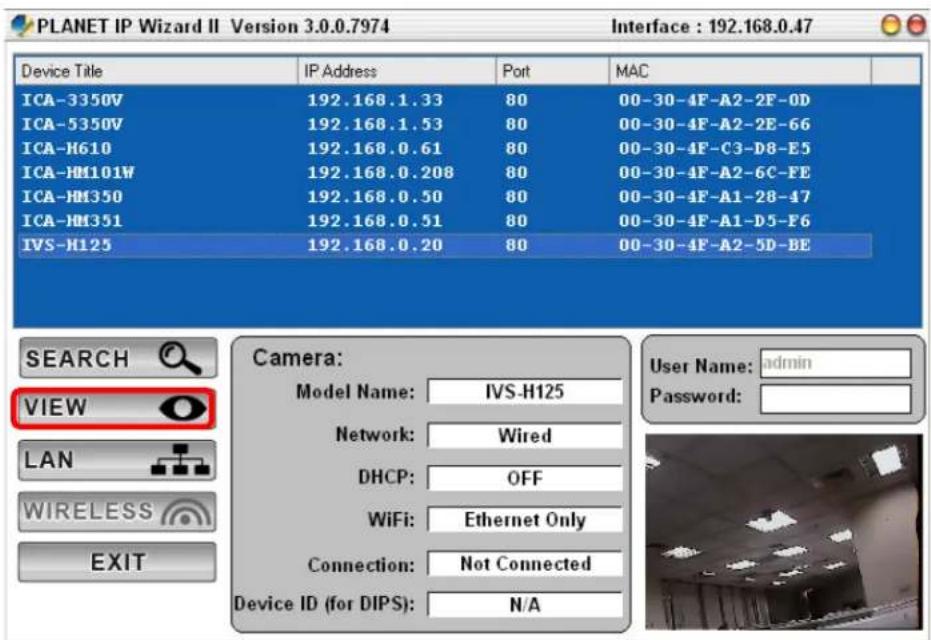Sort by IP Address column header
Image resolution: width=931 pixels, height=640 pixels.
pyautogui.click(x=397, y=71)
